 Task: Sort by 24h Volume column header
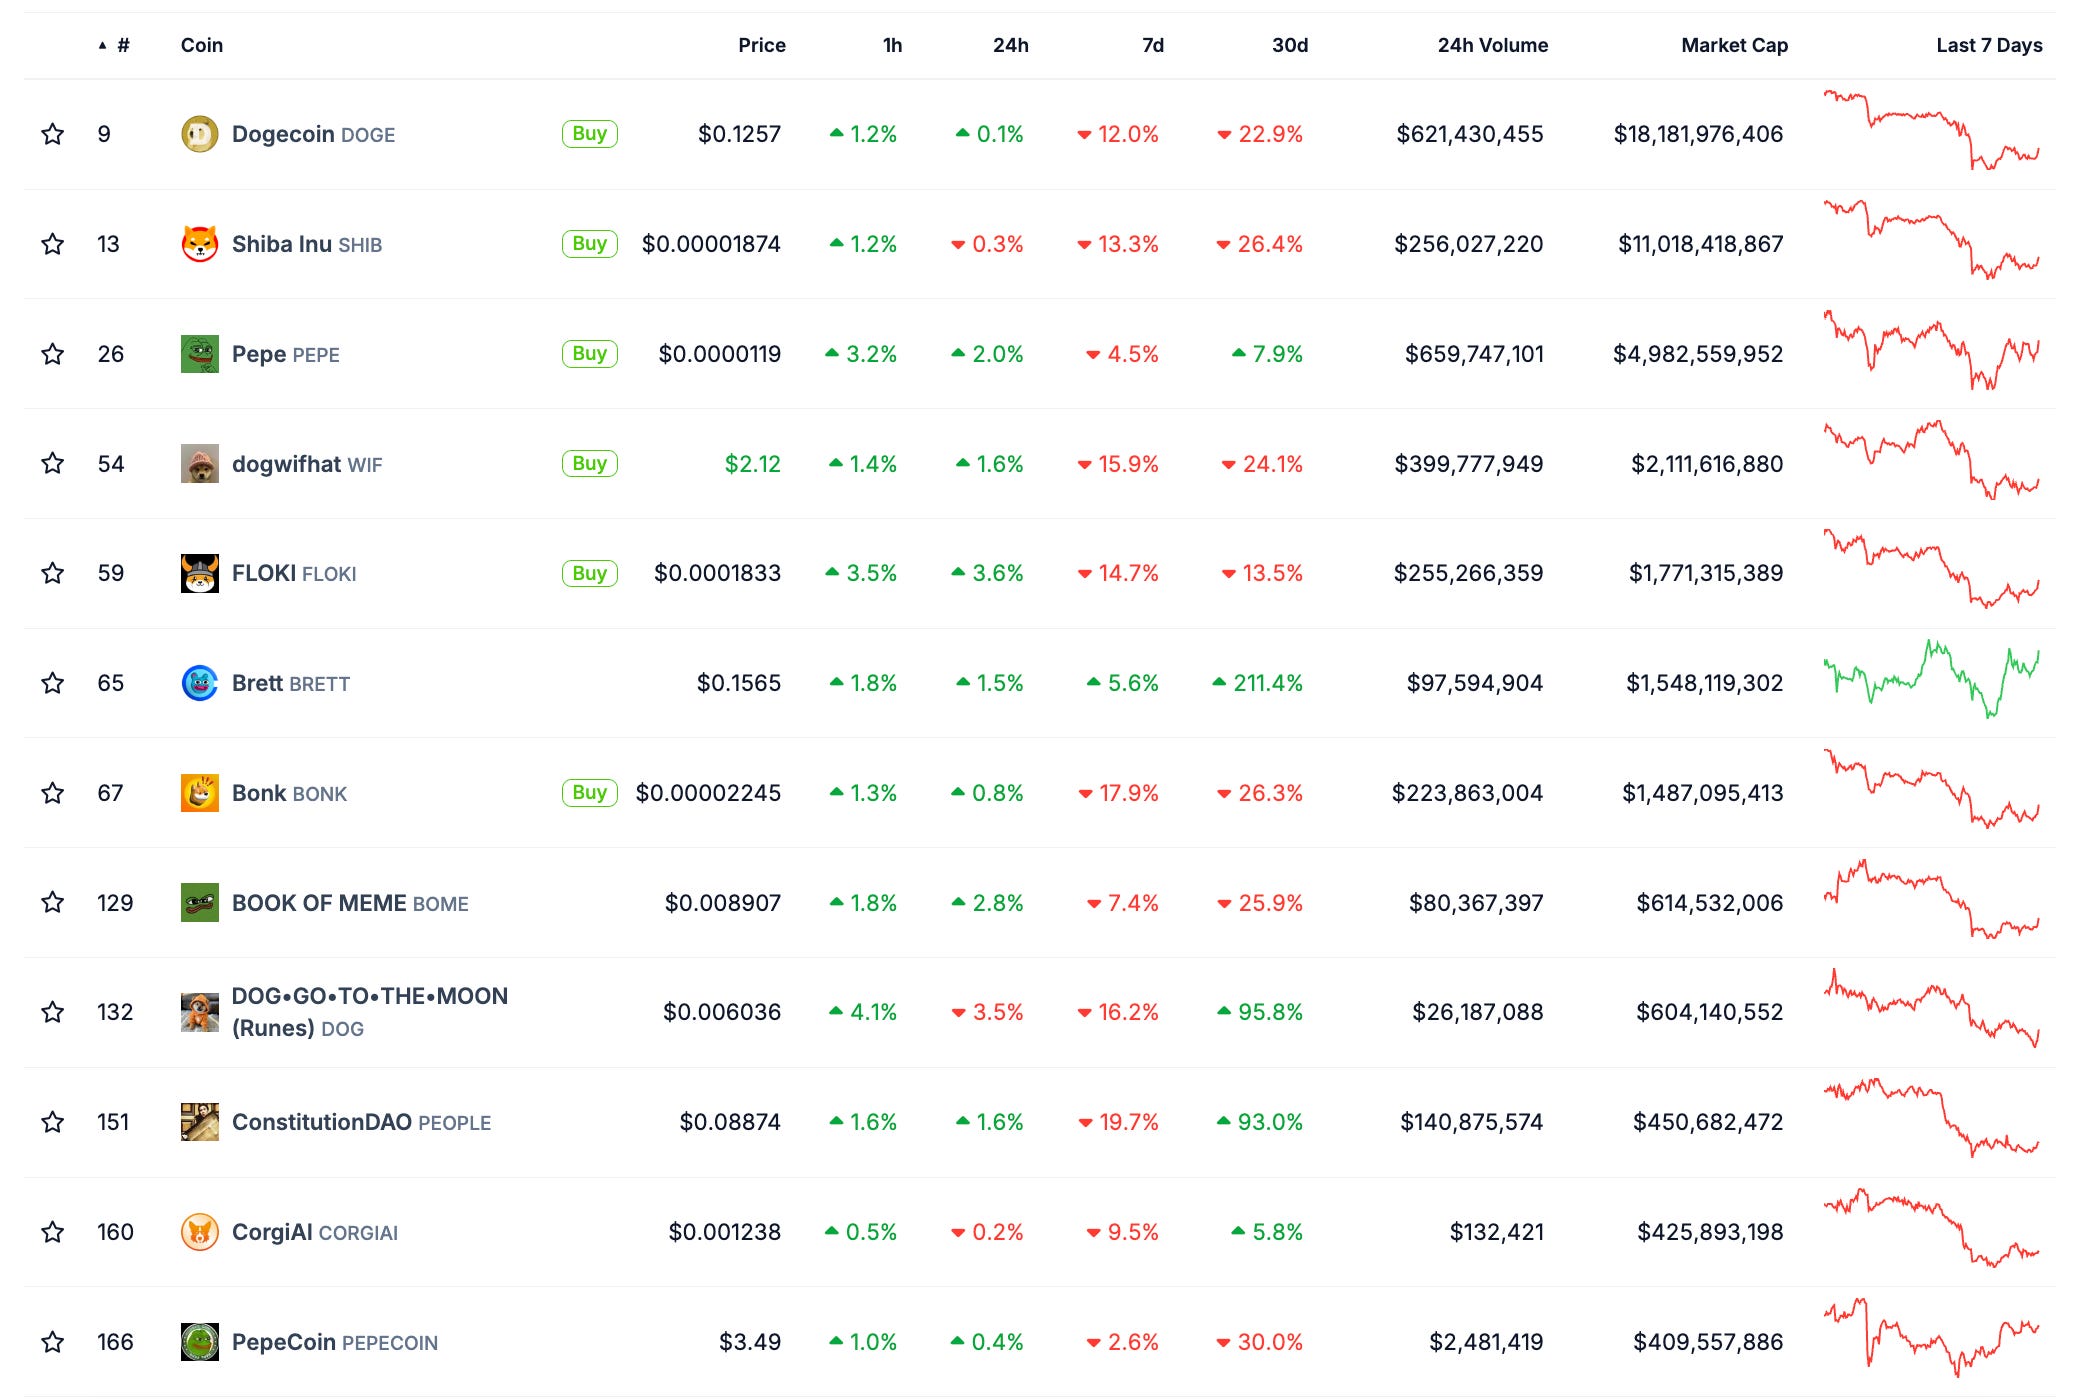coord(1492,45)
